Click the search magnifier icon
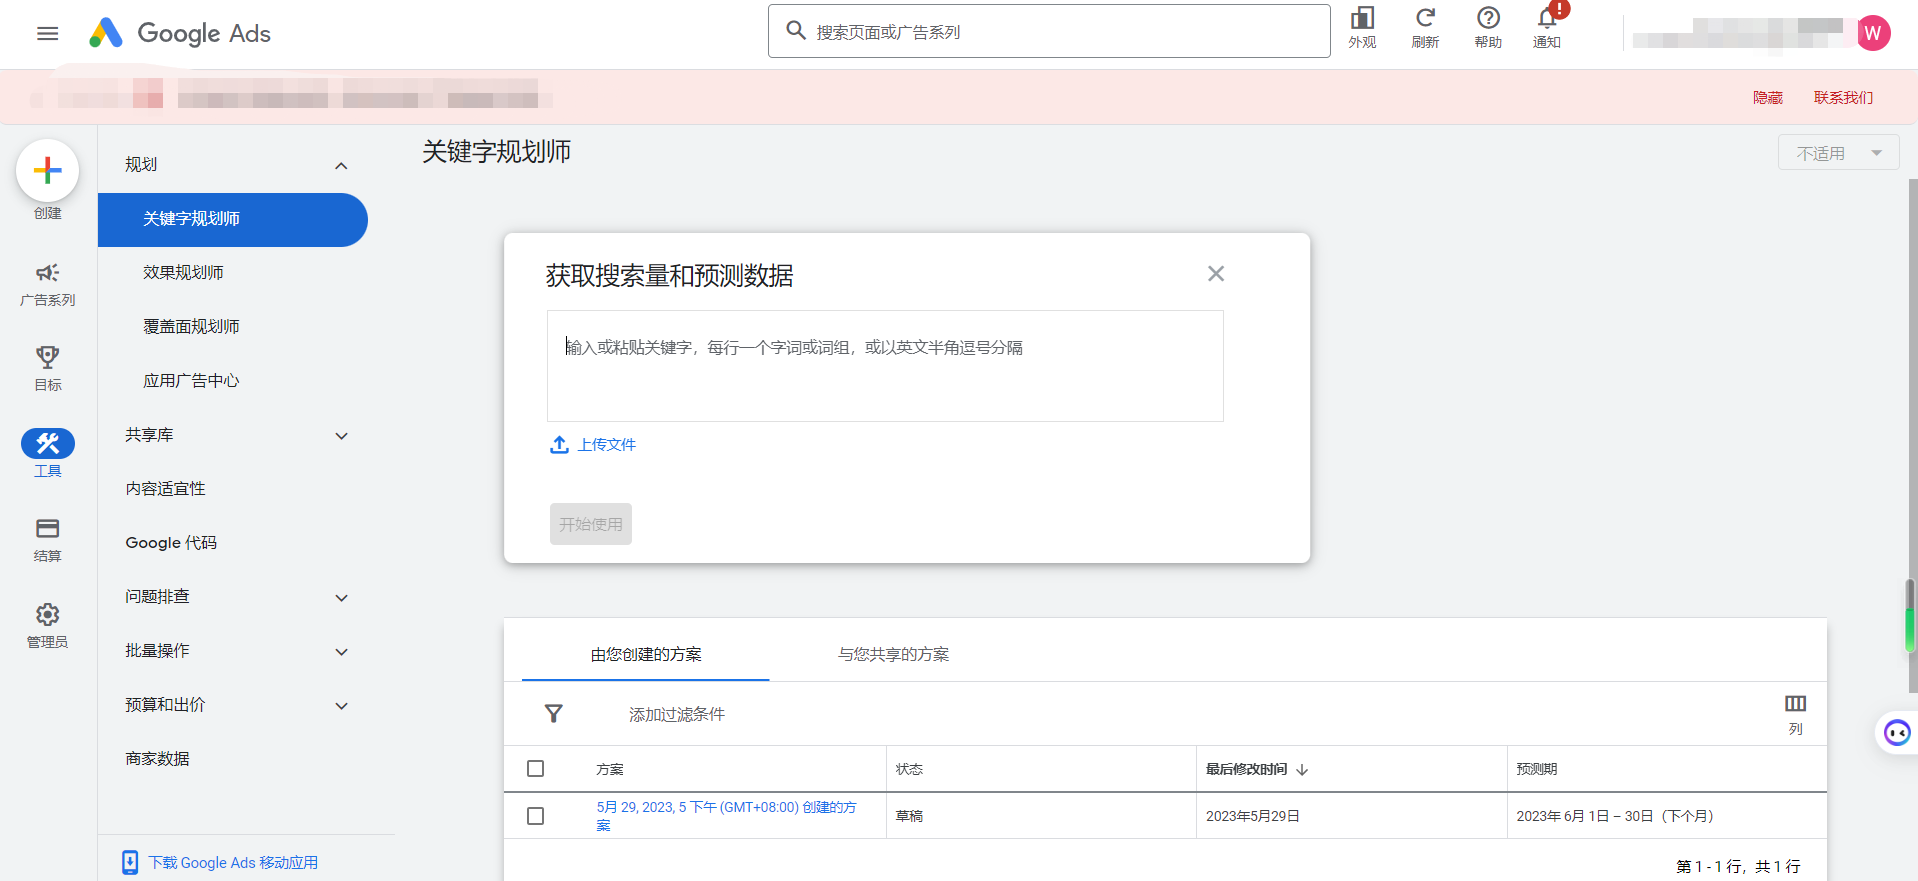 796,31
